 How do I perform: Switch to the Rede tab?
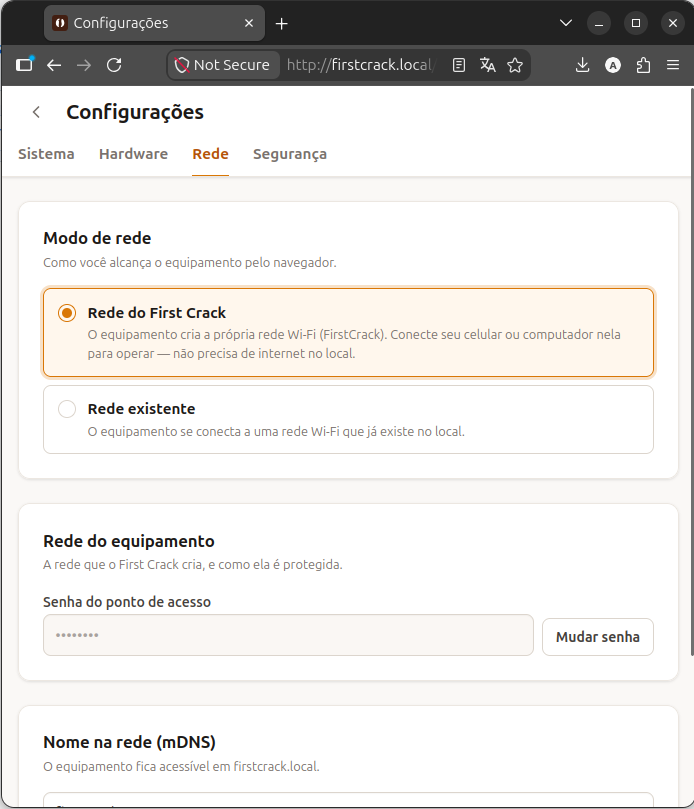pyautogui.click(x=211, y=154)
